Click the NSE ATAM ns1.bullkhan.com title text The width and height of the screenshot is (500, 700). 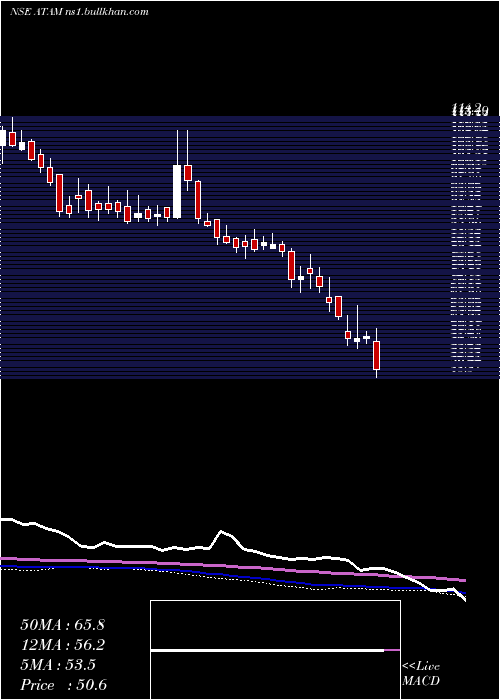(79, 12)
